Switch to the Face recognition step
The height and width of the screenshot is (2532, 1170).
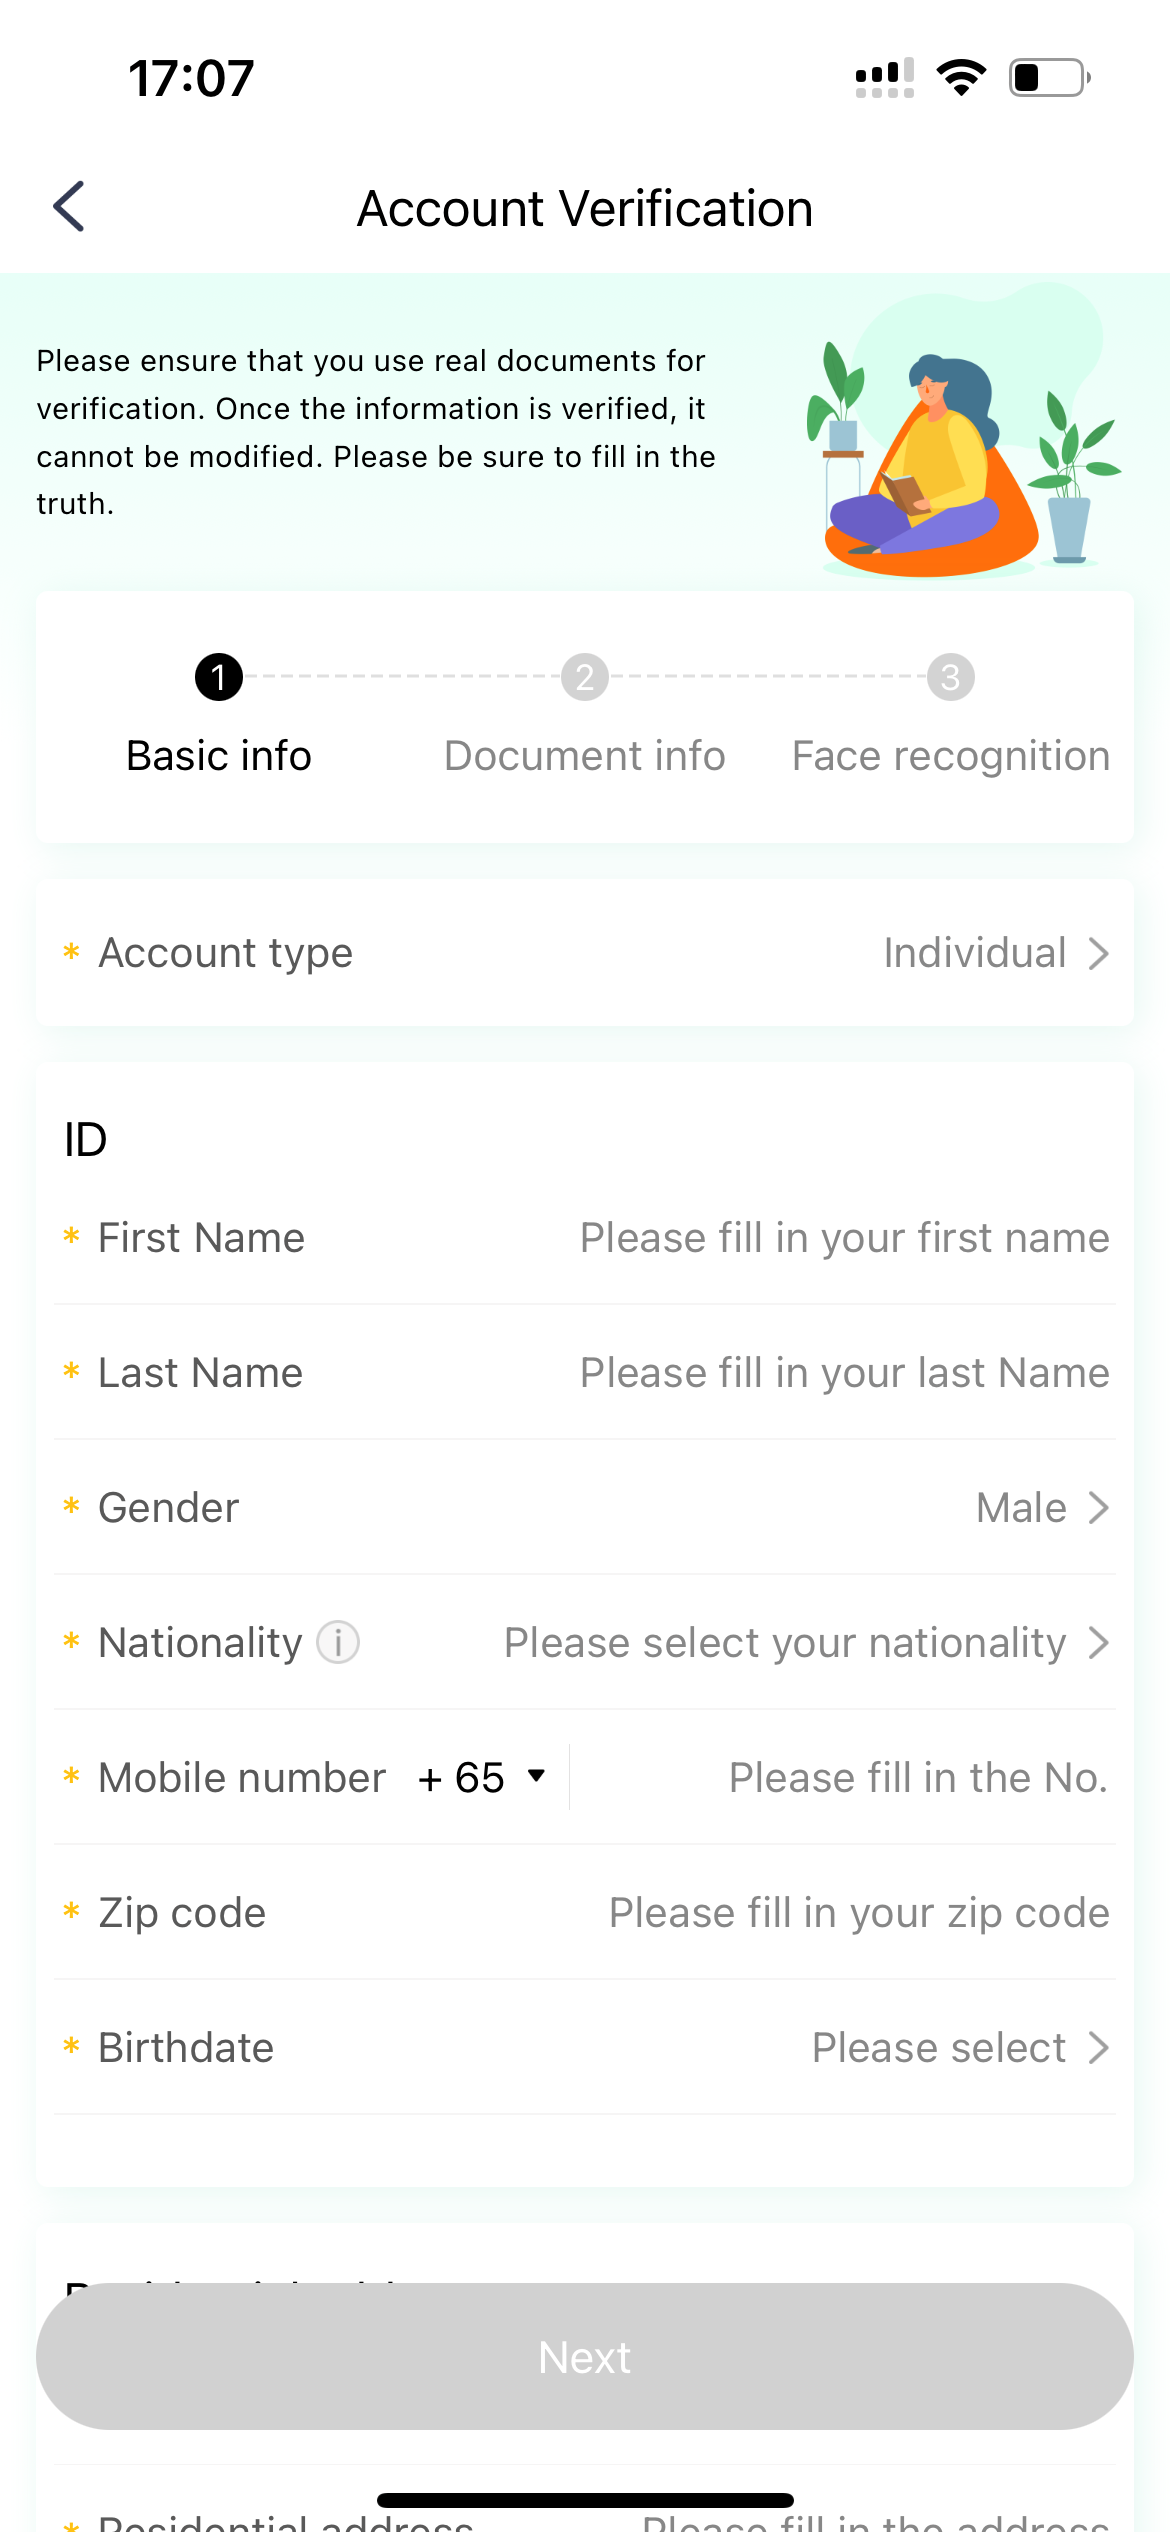[x=948, y=755]
